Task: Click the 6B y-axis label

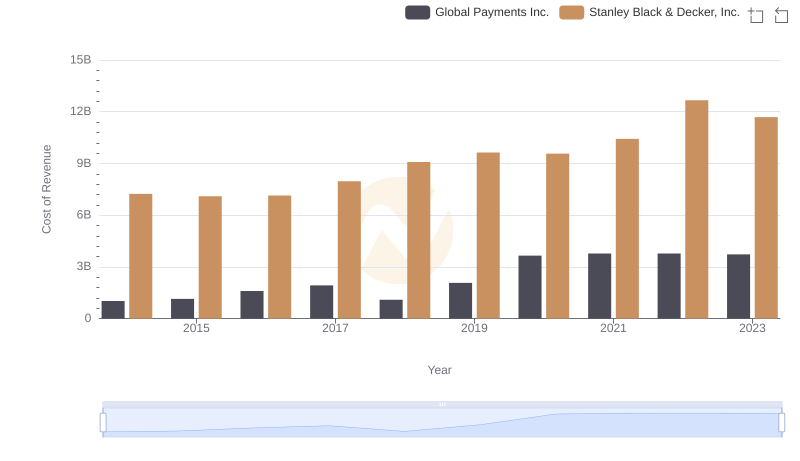Action: (x=84, y=215)
